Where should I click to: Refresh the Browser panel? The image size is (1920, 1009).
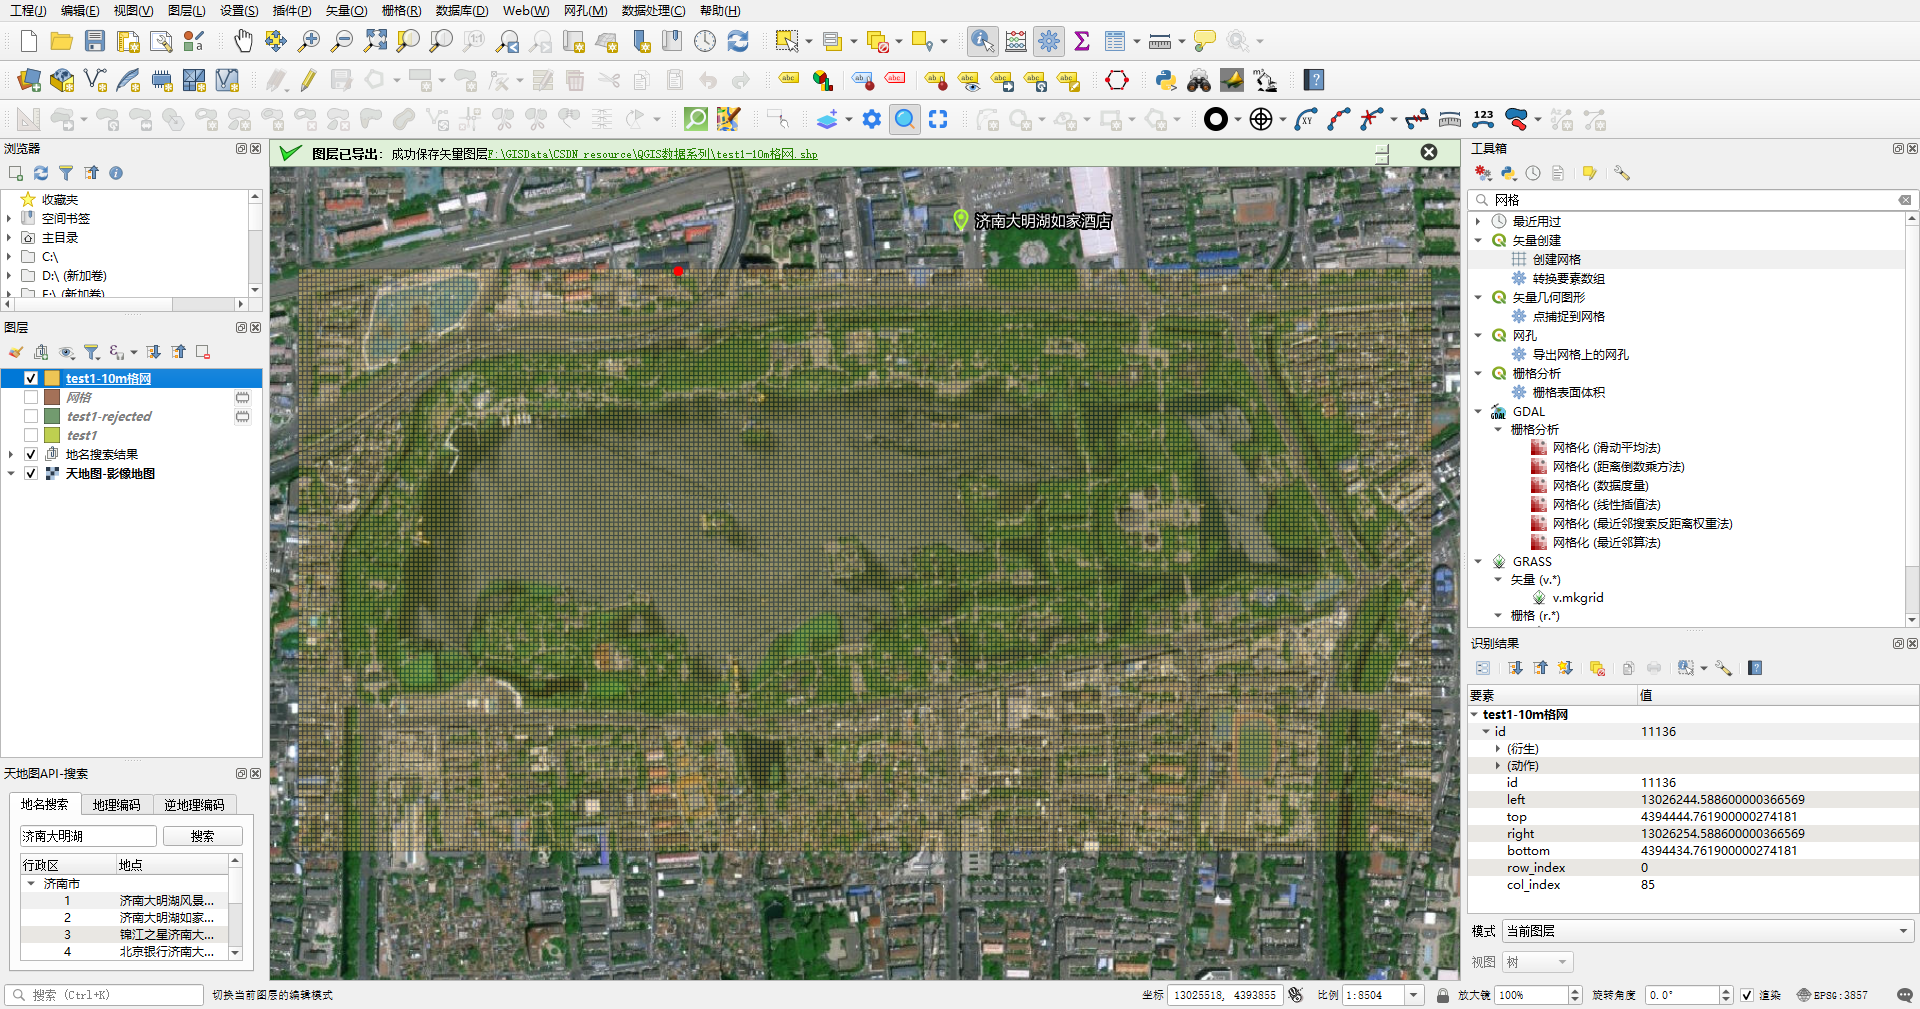click(41, 173)
